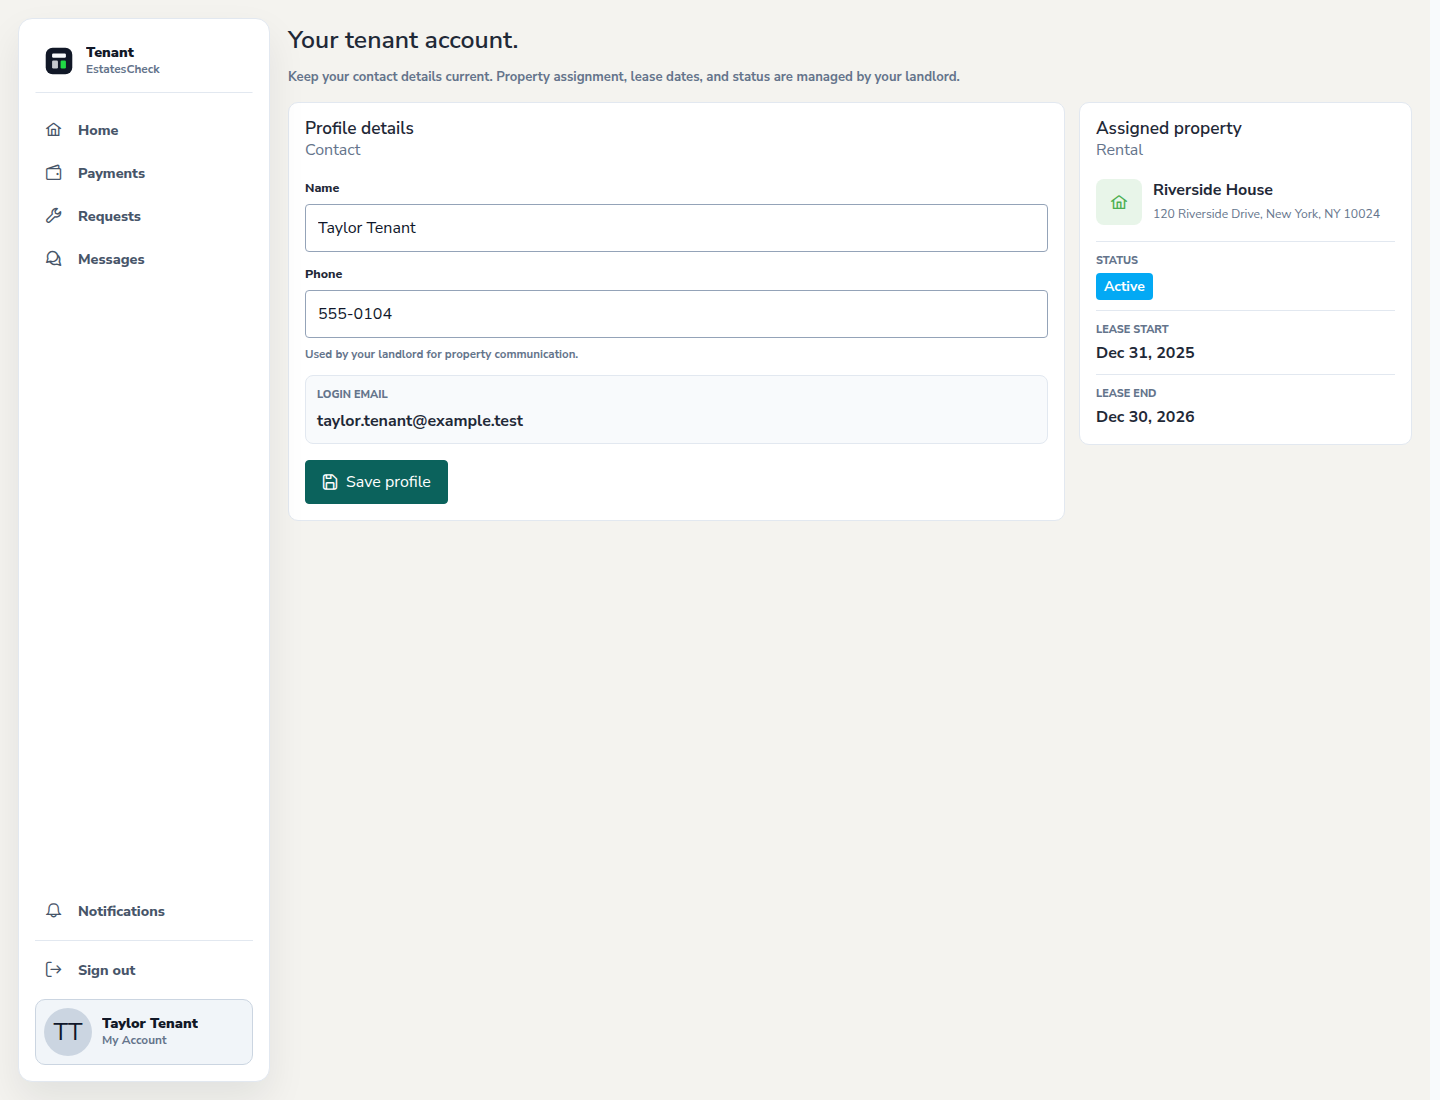Click the Tenant EstatesCheck brand title
Image resolution: width=1440 pixels, height=1100 pixels.
(x=122, y=60)
